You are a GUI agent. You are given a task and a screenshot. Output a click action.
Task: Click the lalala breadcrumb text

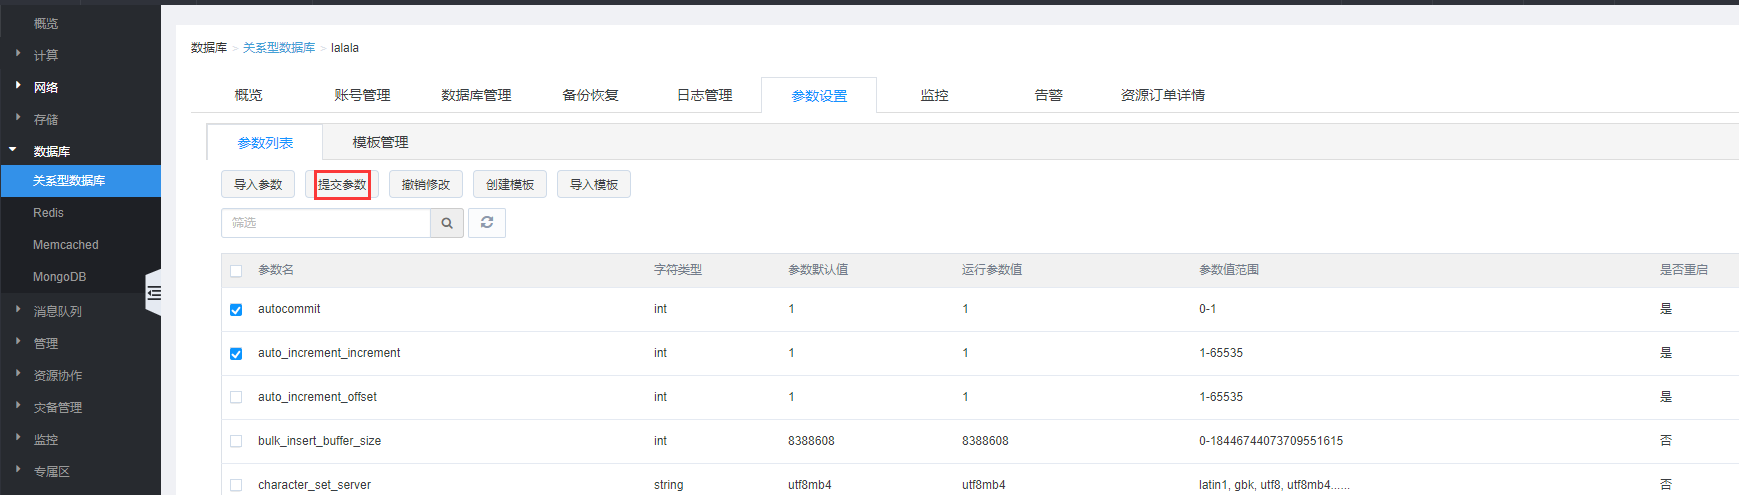[x=345, y=48]
